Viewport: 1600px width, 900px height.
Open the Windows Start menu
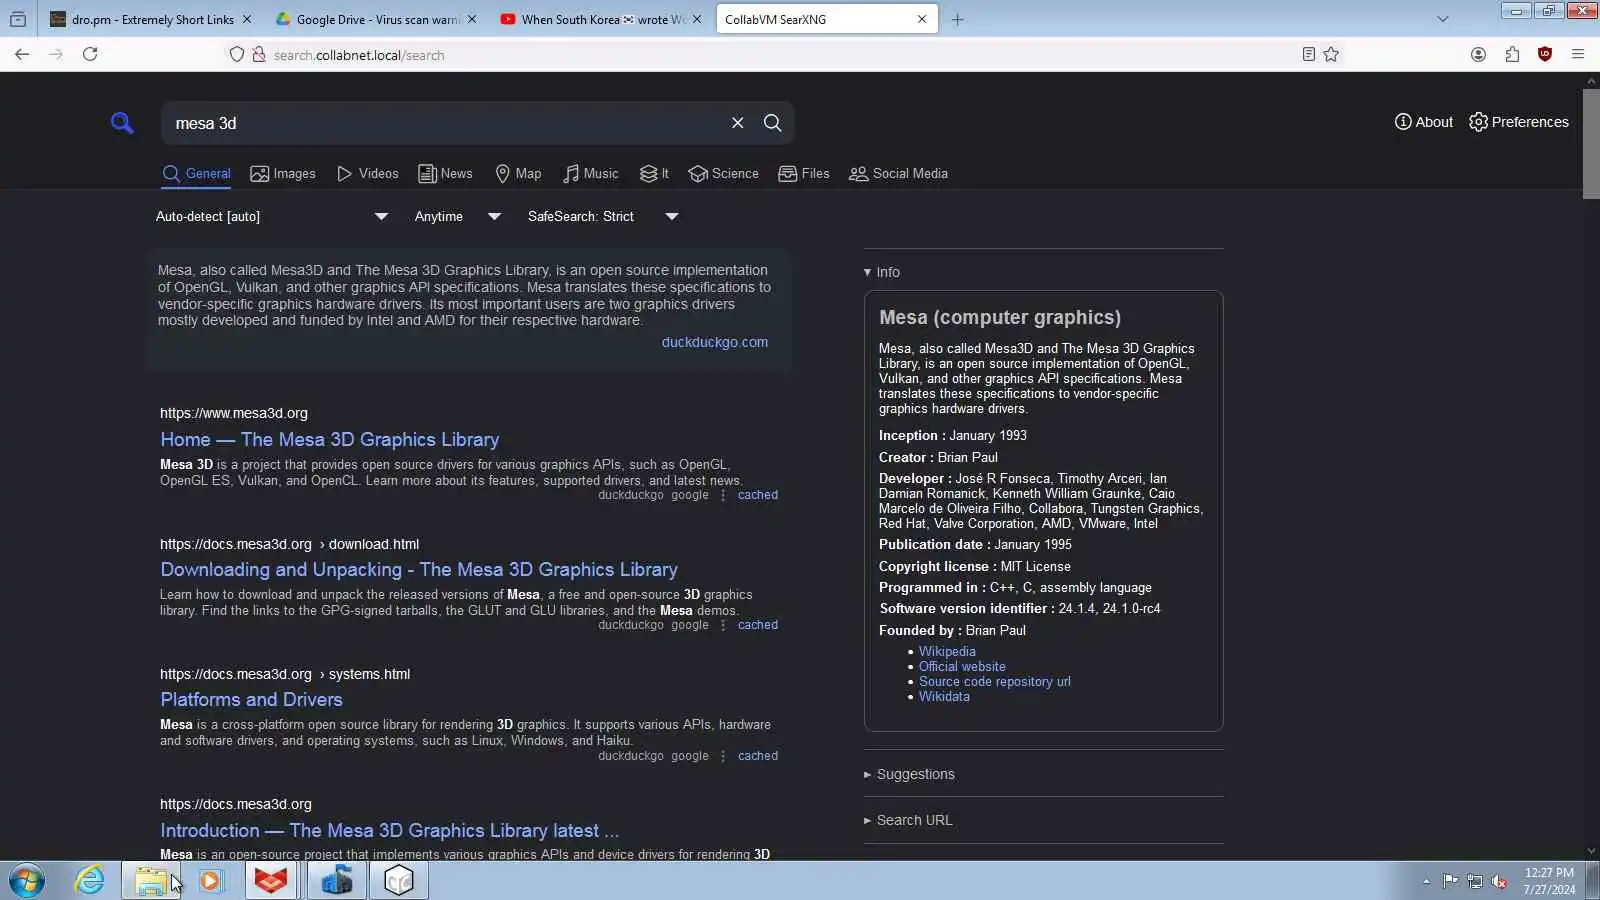click(27, 881)
